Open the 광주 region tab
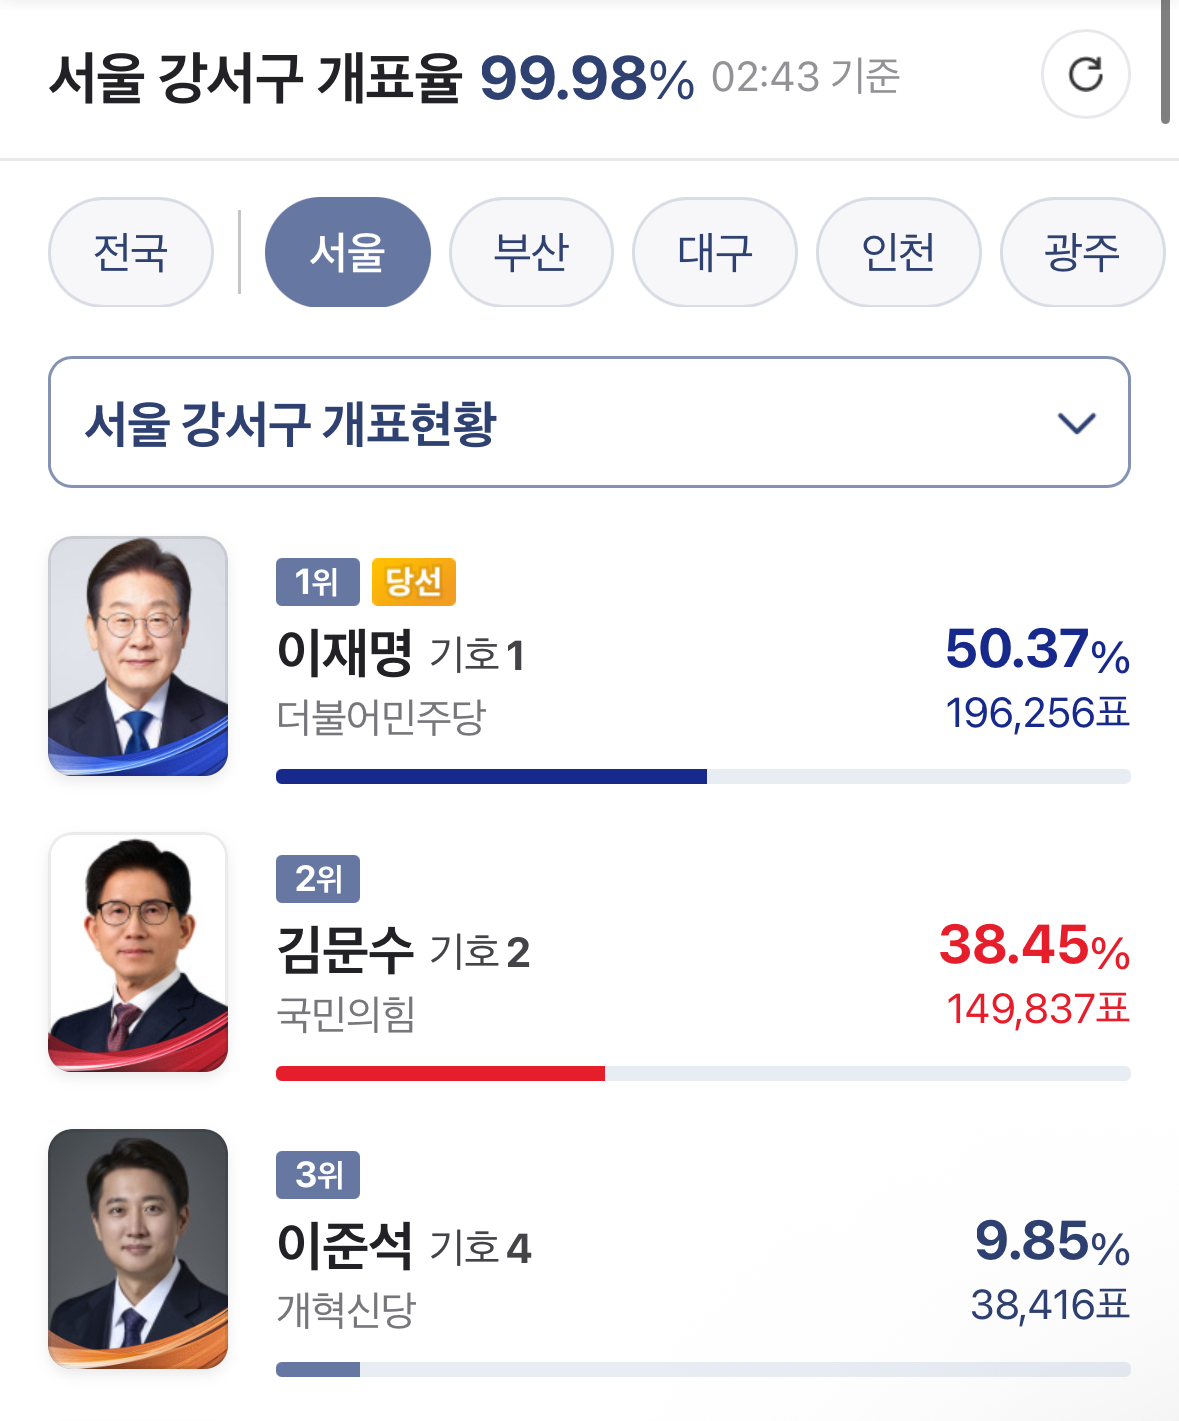 (1082, 252)
